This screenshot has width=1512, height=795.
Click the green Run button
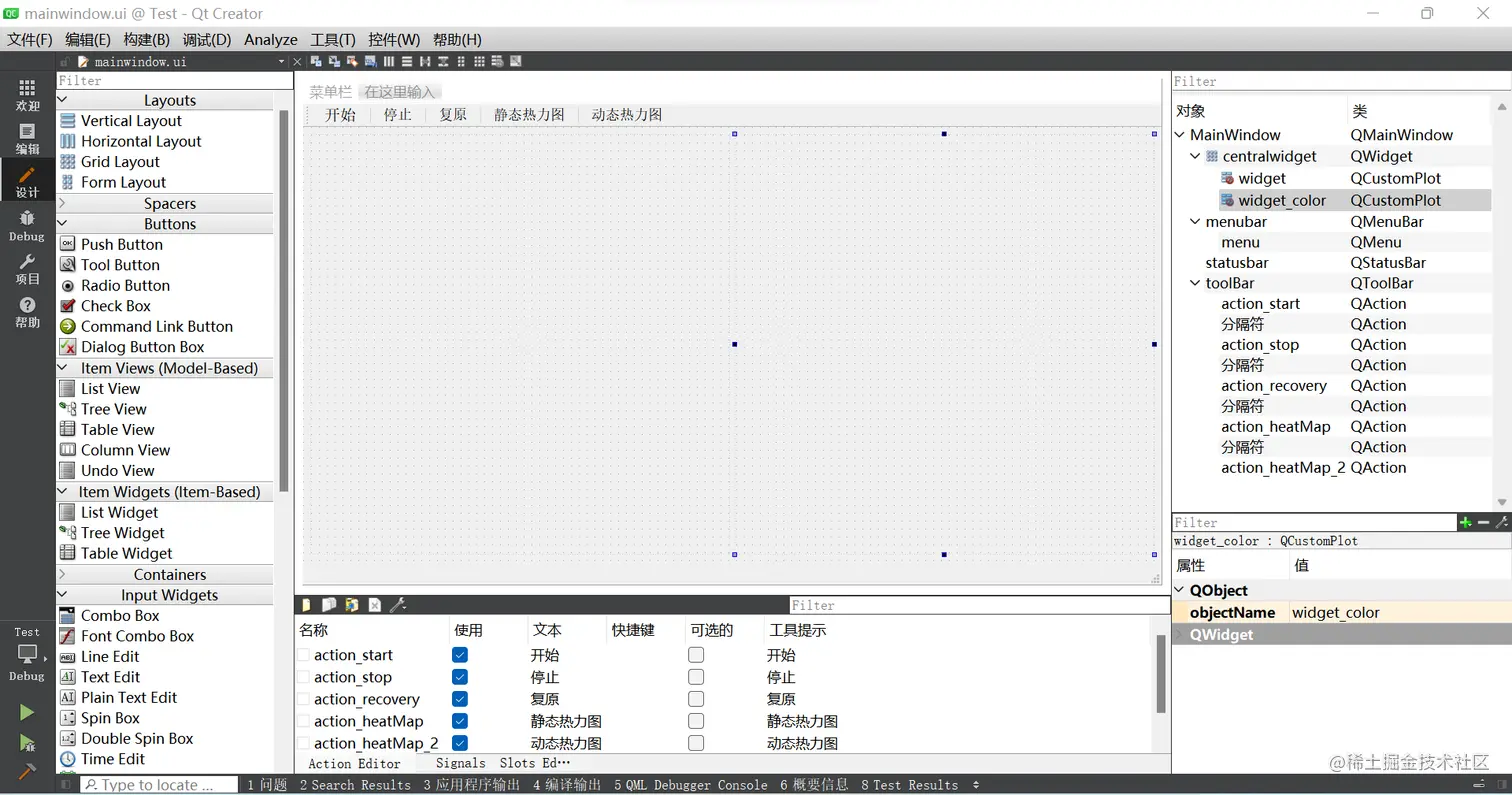27,713
